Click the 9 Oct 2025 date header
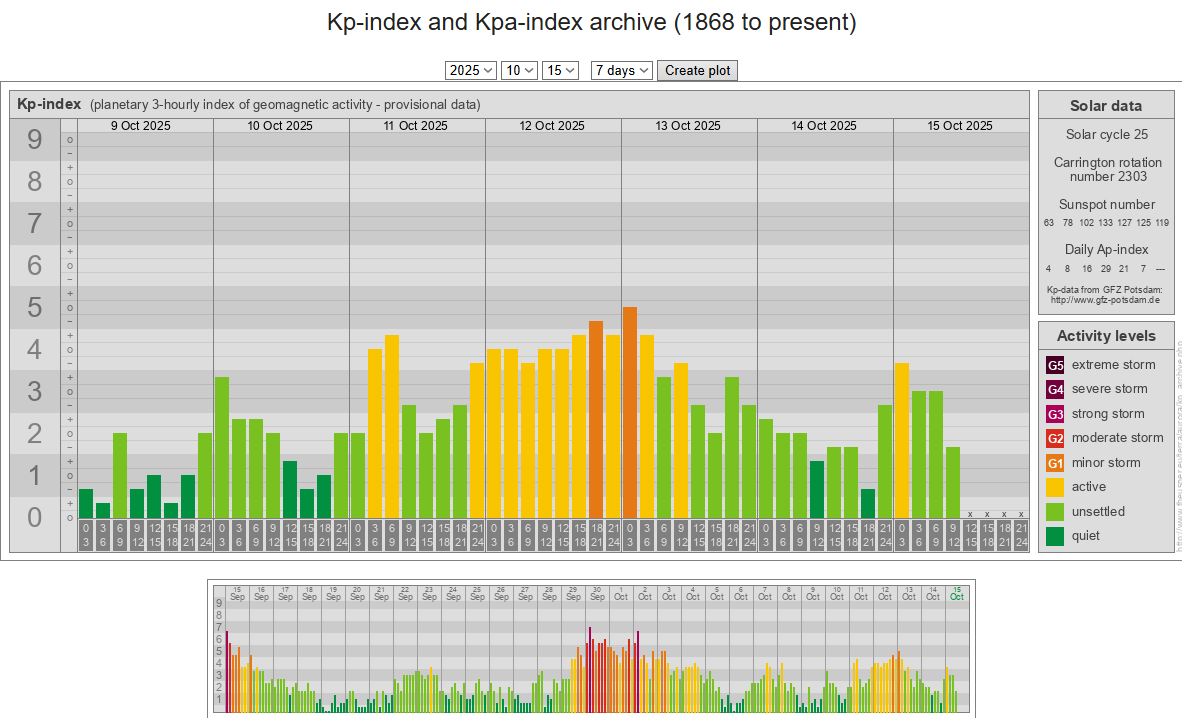The image size is (1182, 718). [x=141, y=126]
